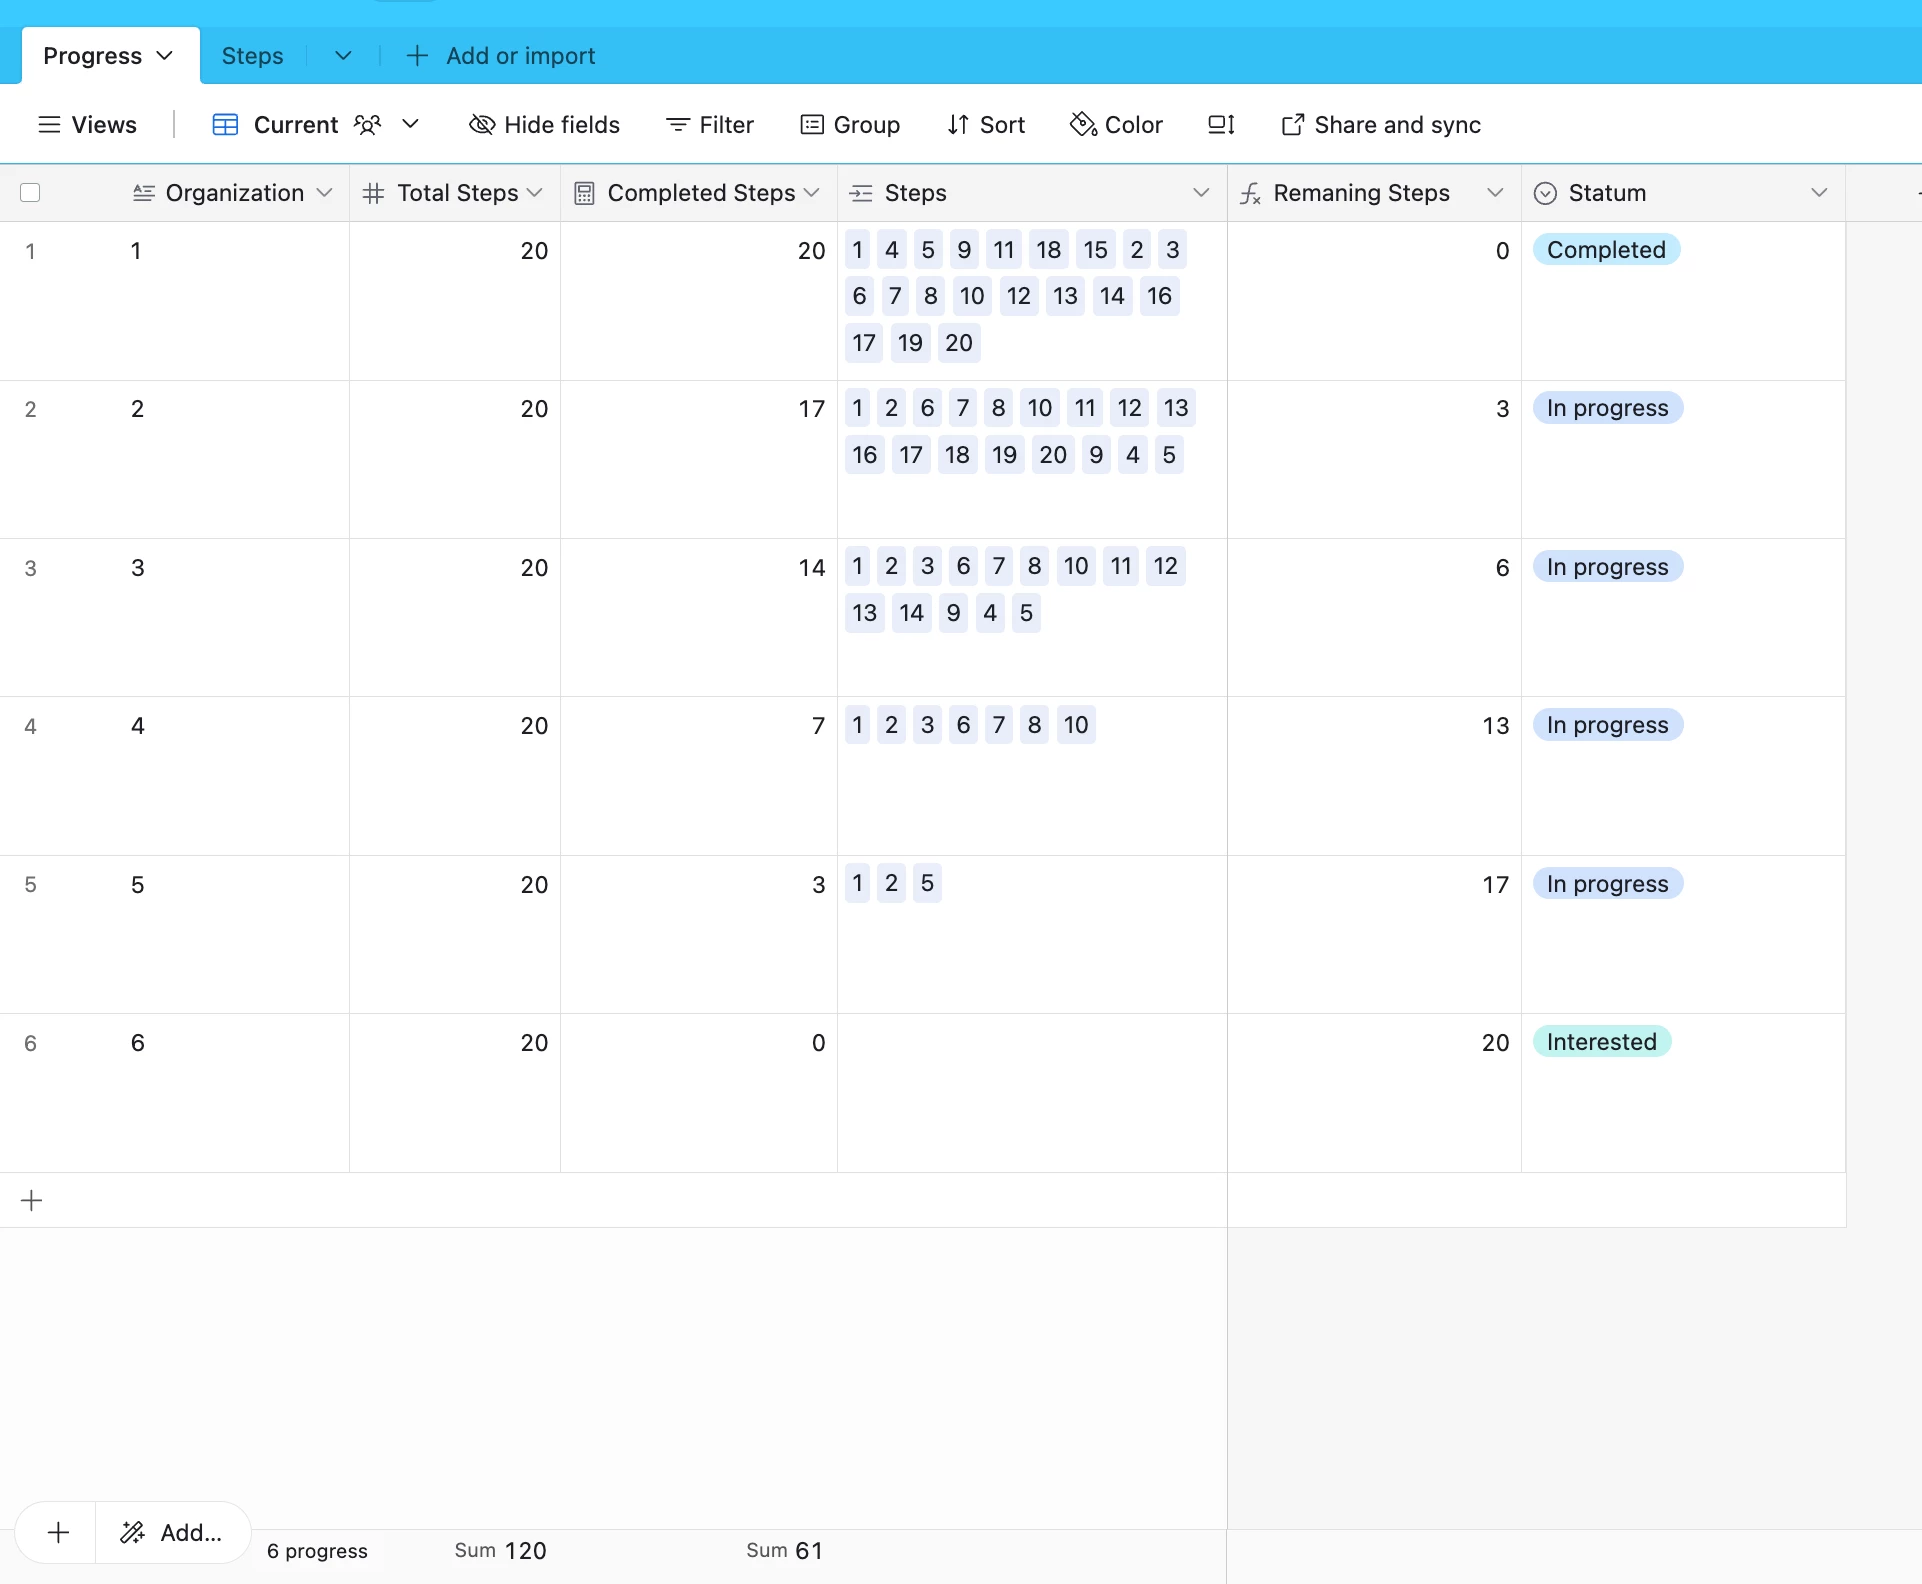Click the Sort arrows icon
The width and height of the screenshot is (1922, 1584).
(x=958, y=125)
